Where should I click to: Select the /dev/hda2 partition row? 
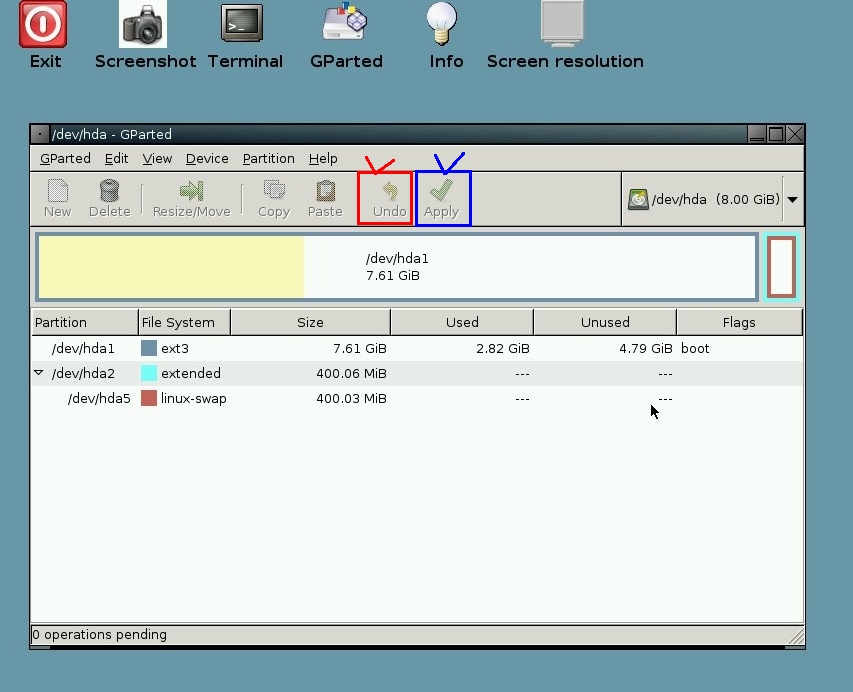417,373
